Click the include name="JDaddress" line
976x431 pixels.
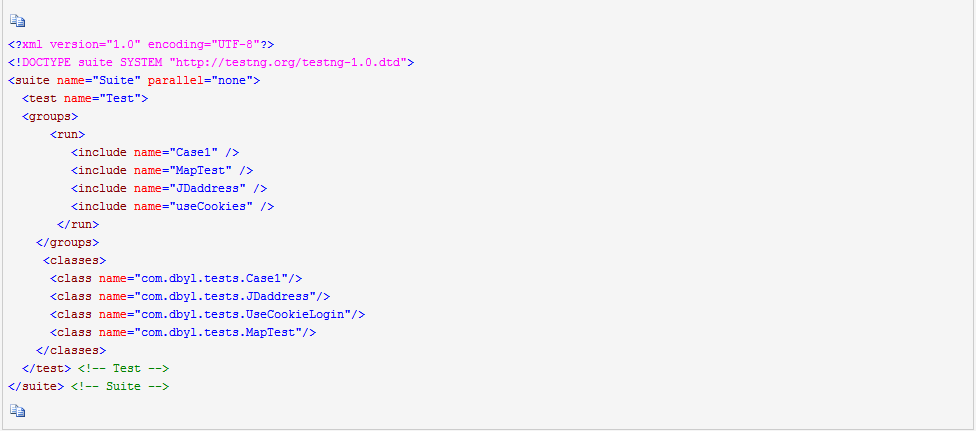click(169, 188)
